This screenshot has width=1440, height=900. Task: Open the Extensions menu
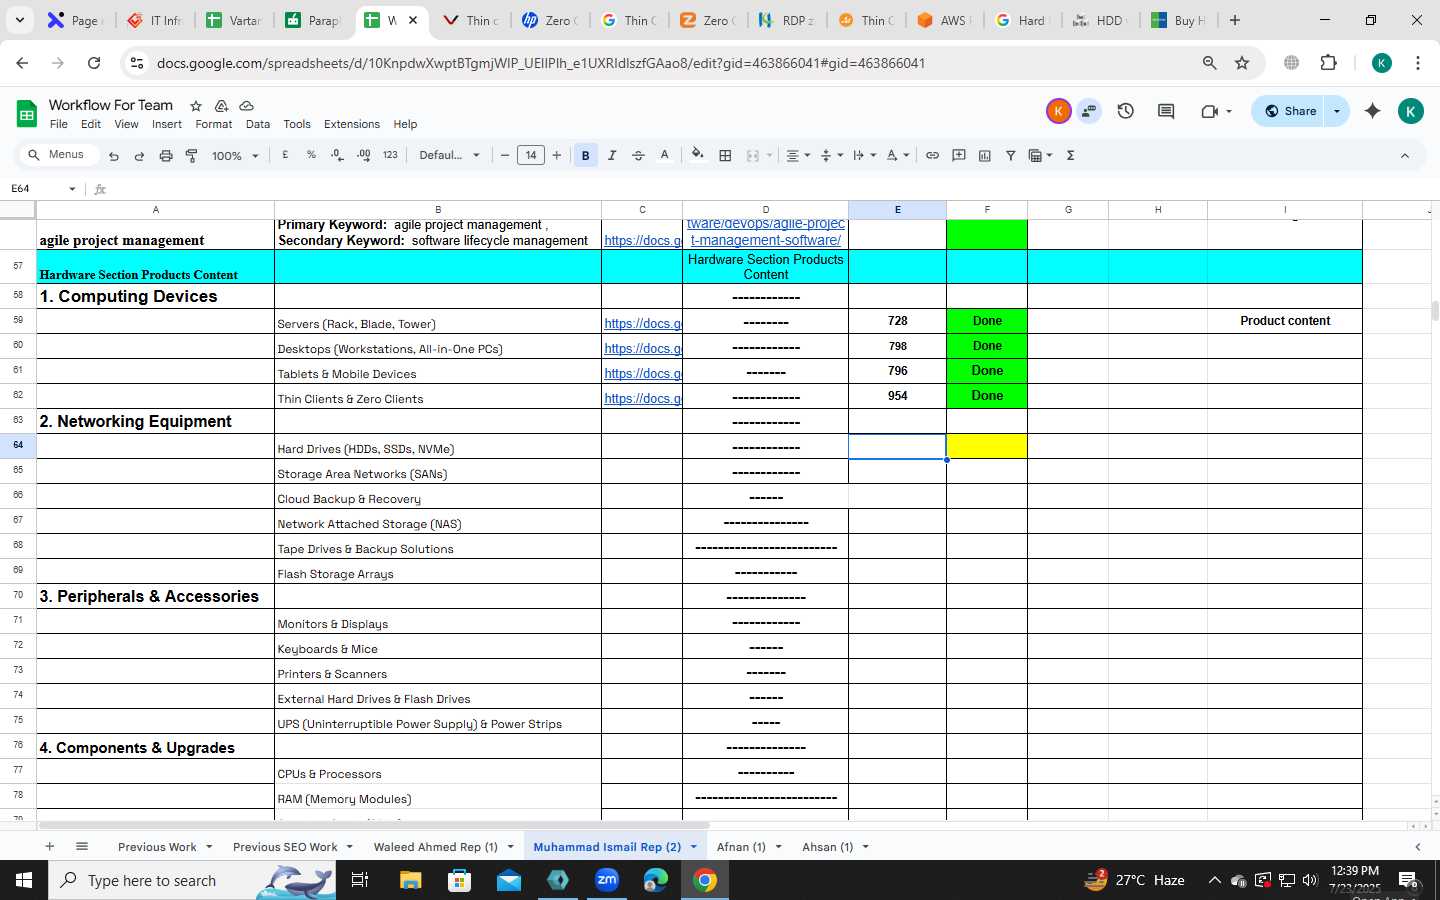point(352,124)
